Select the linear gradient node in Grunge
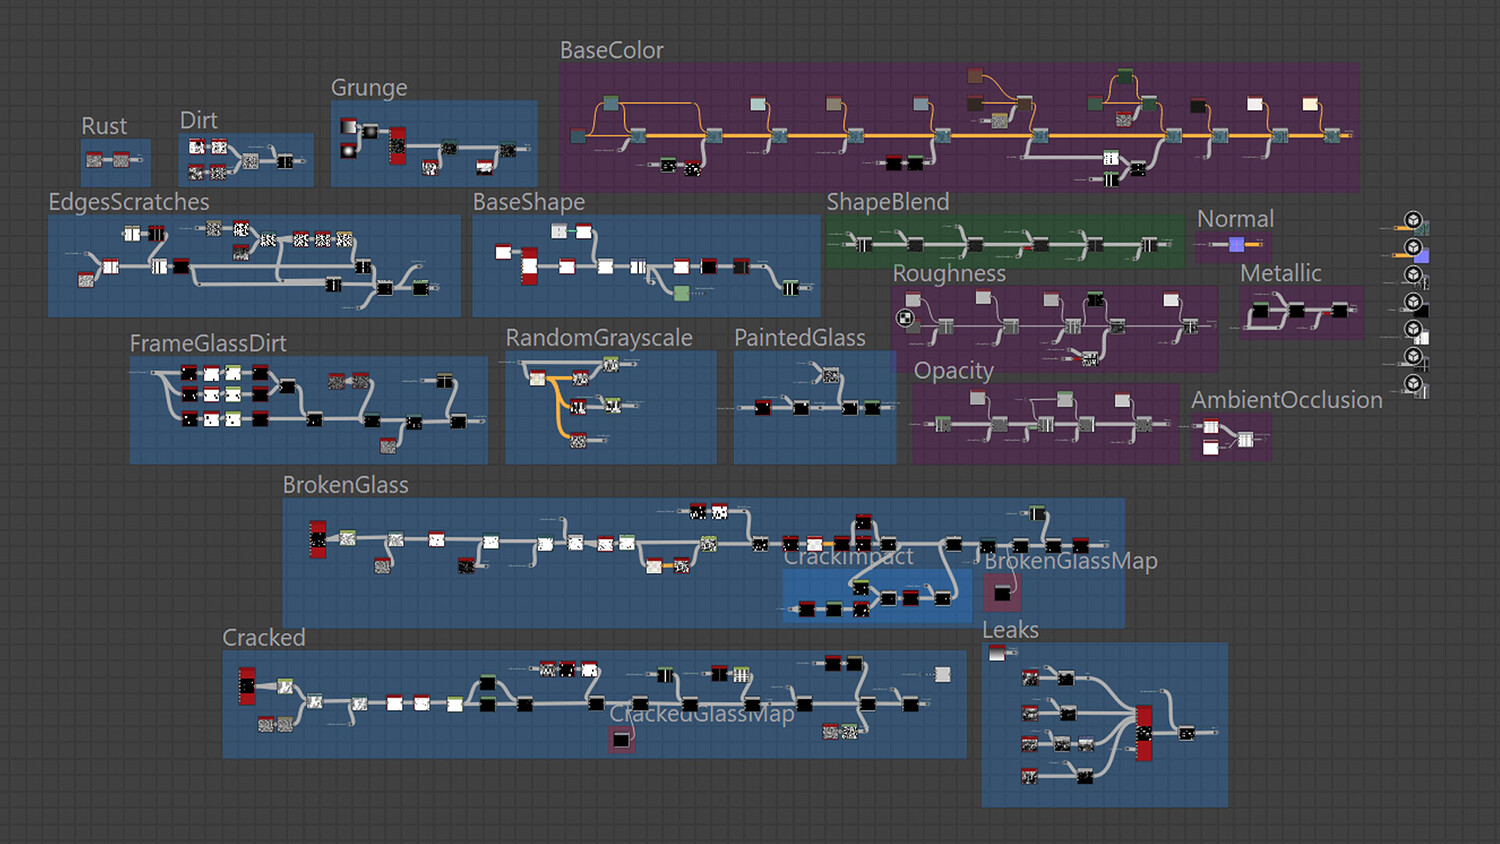 tap(348, 126)
